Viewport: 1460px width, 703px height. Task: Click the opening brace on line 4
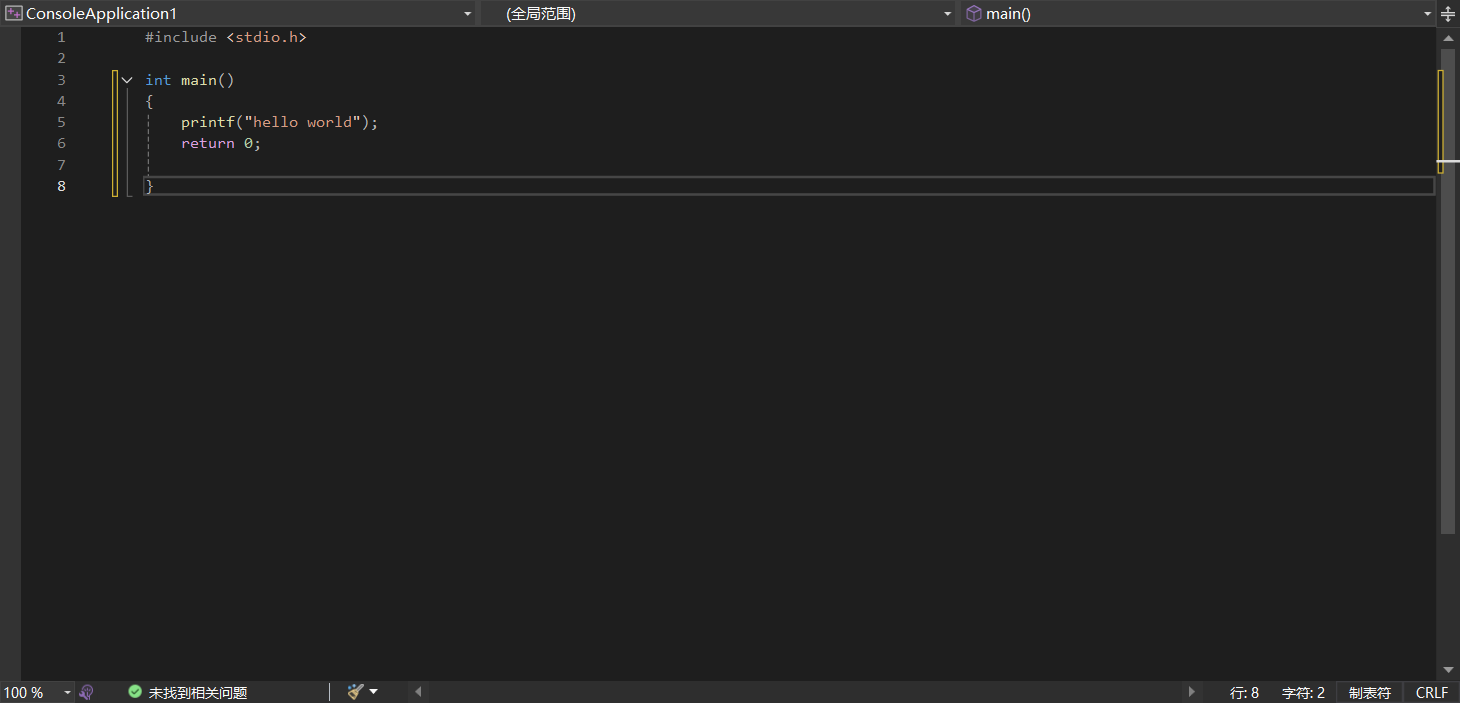(149, 101)
